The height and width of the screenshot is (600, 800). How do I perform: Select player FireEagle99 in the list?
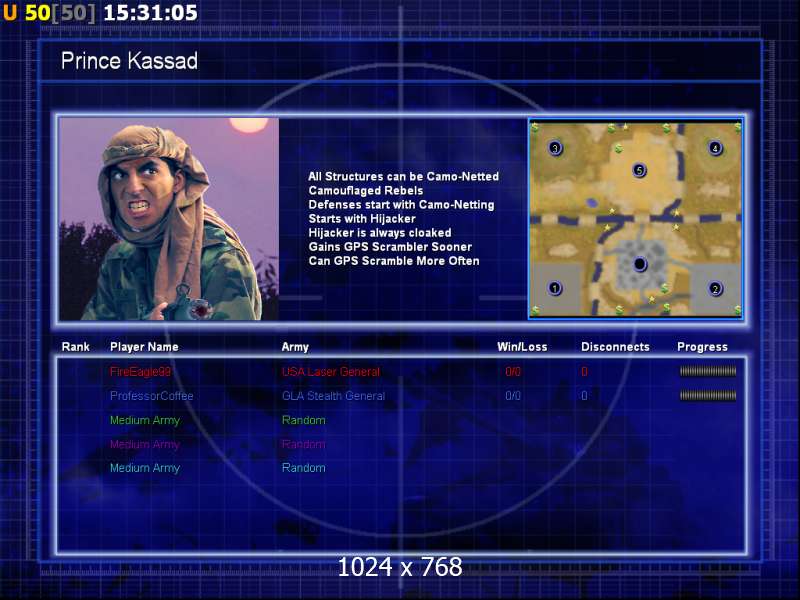[140, 371]
